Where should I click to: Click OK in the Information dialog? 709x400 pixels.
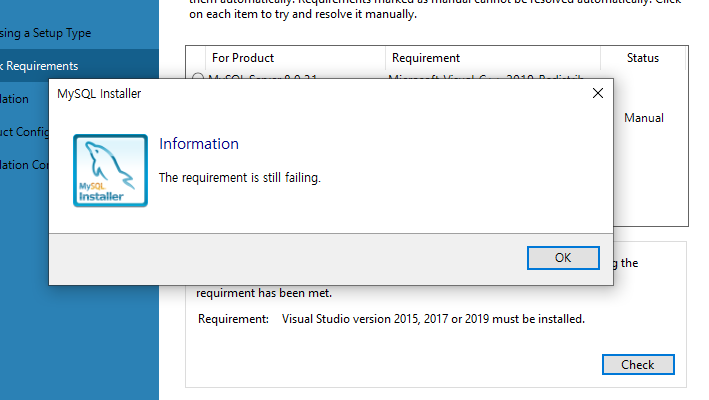[563, 258]
